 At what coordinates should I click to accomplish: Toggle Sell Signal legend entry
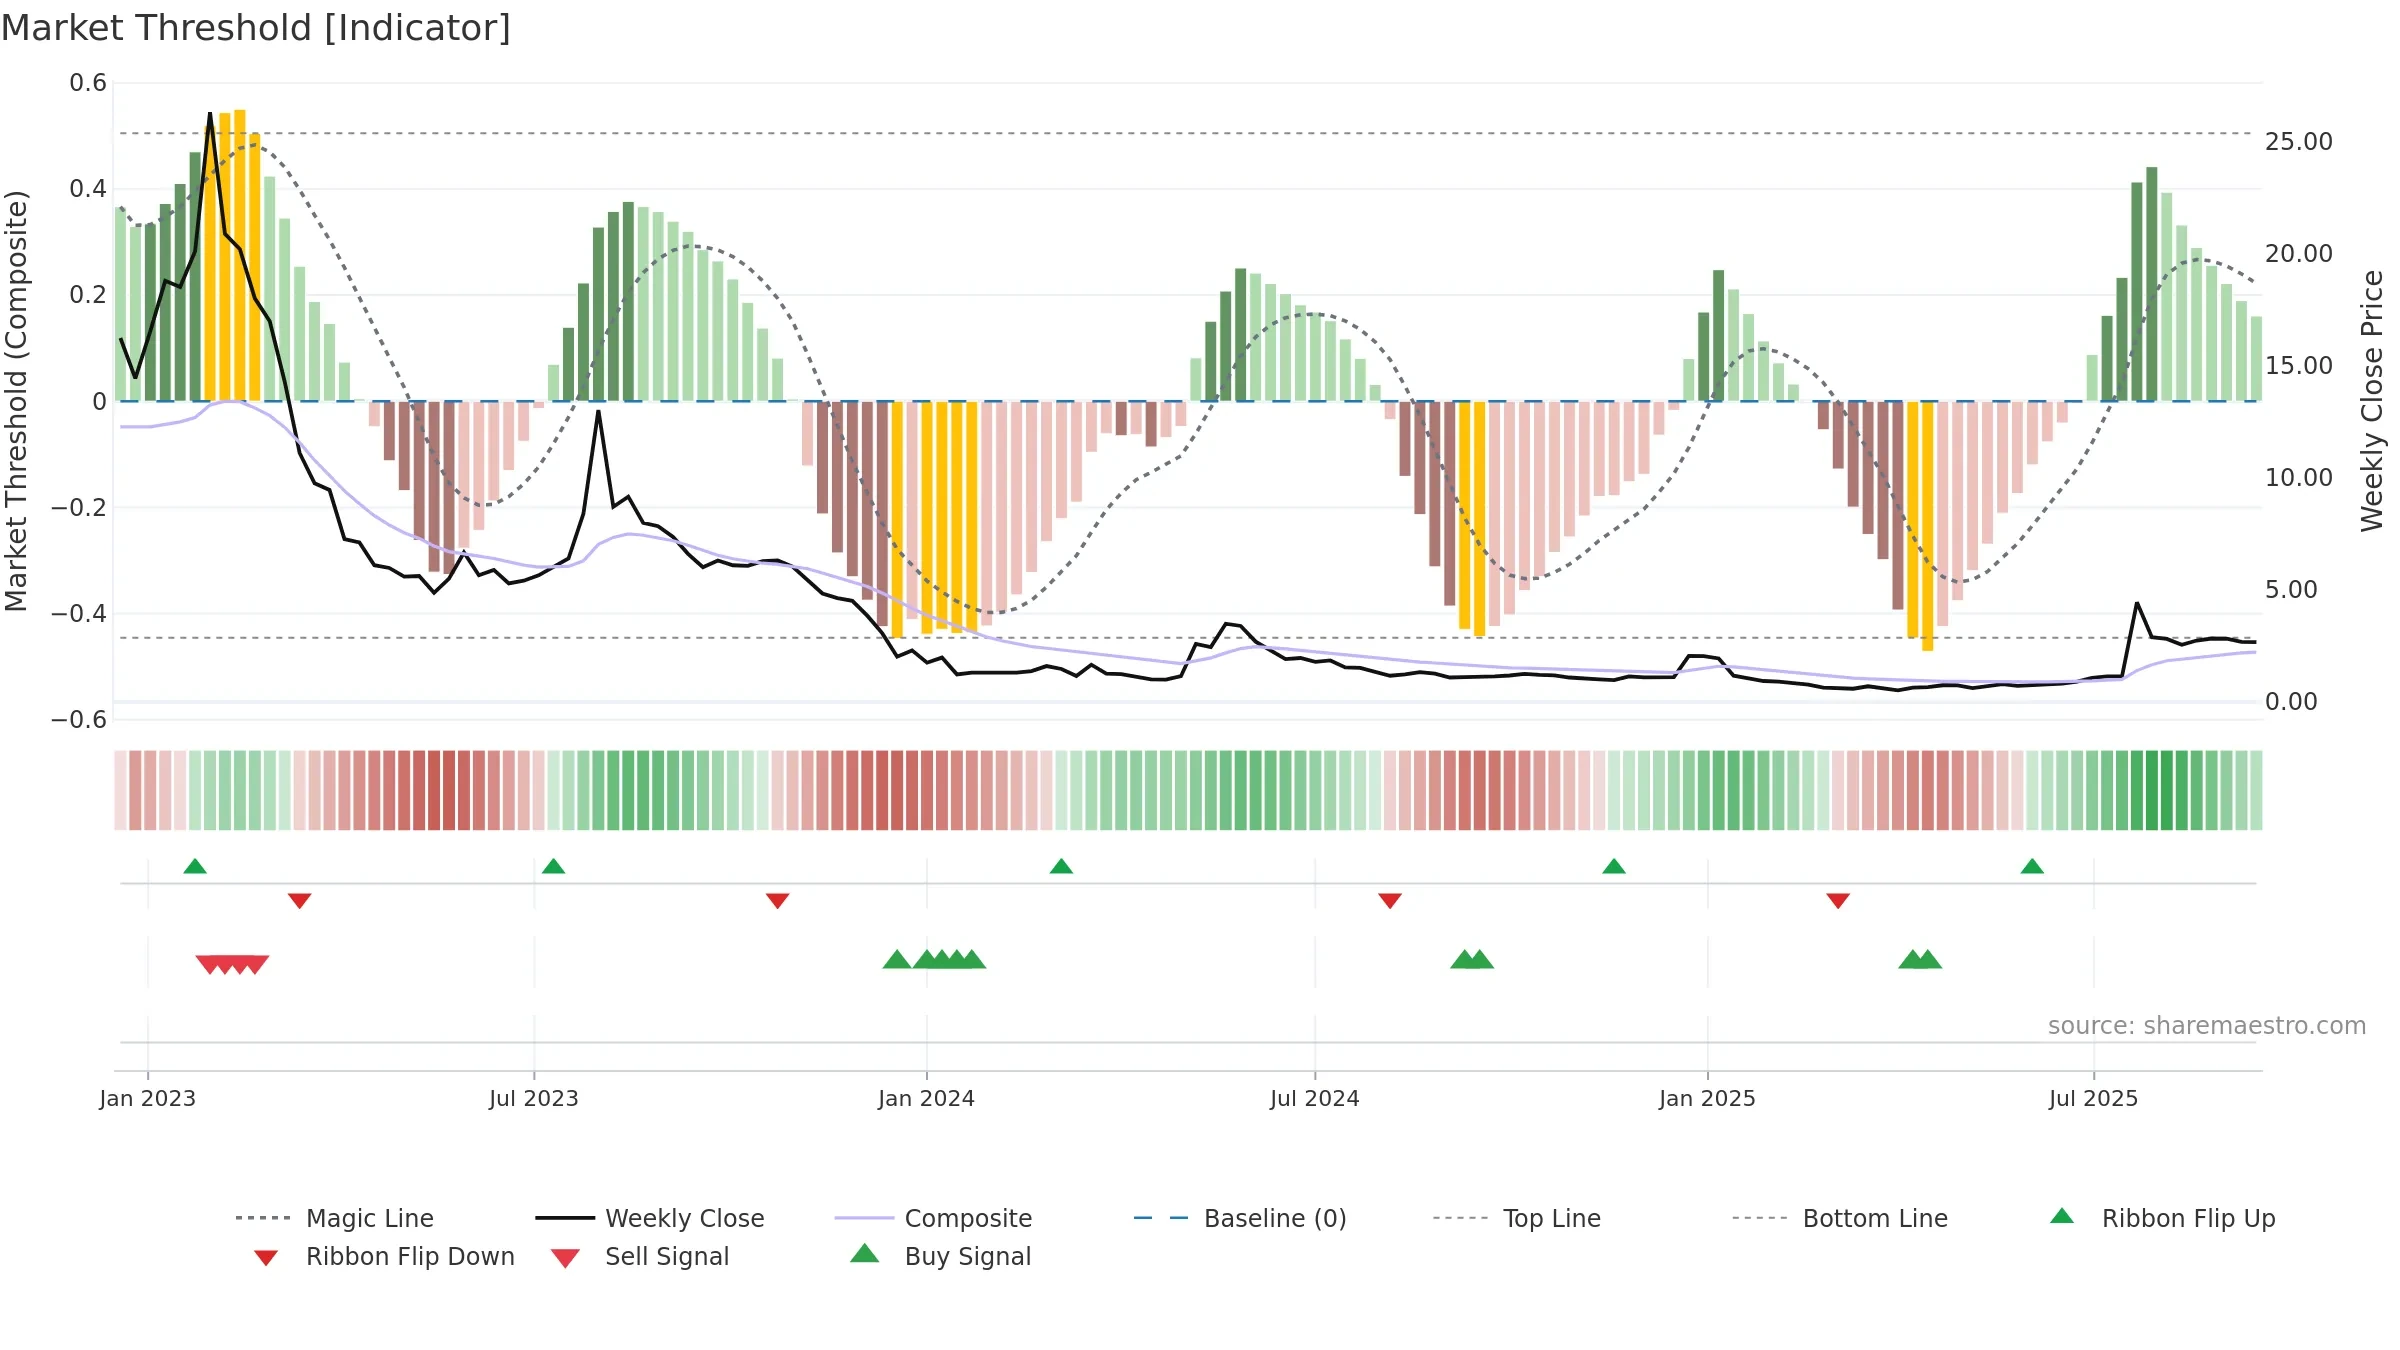pyautogui.click(x=639, y=1256)
